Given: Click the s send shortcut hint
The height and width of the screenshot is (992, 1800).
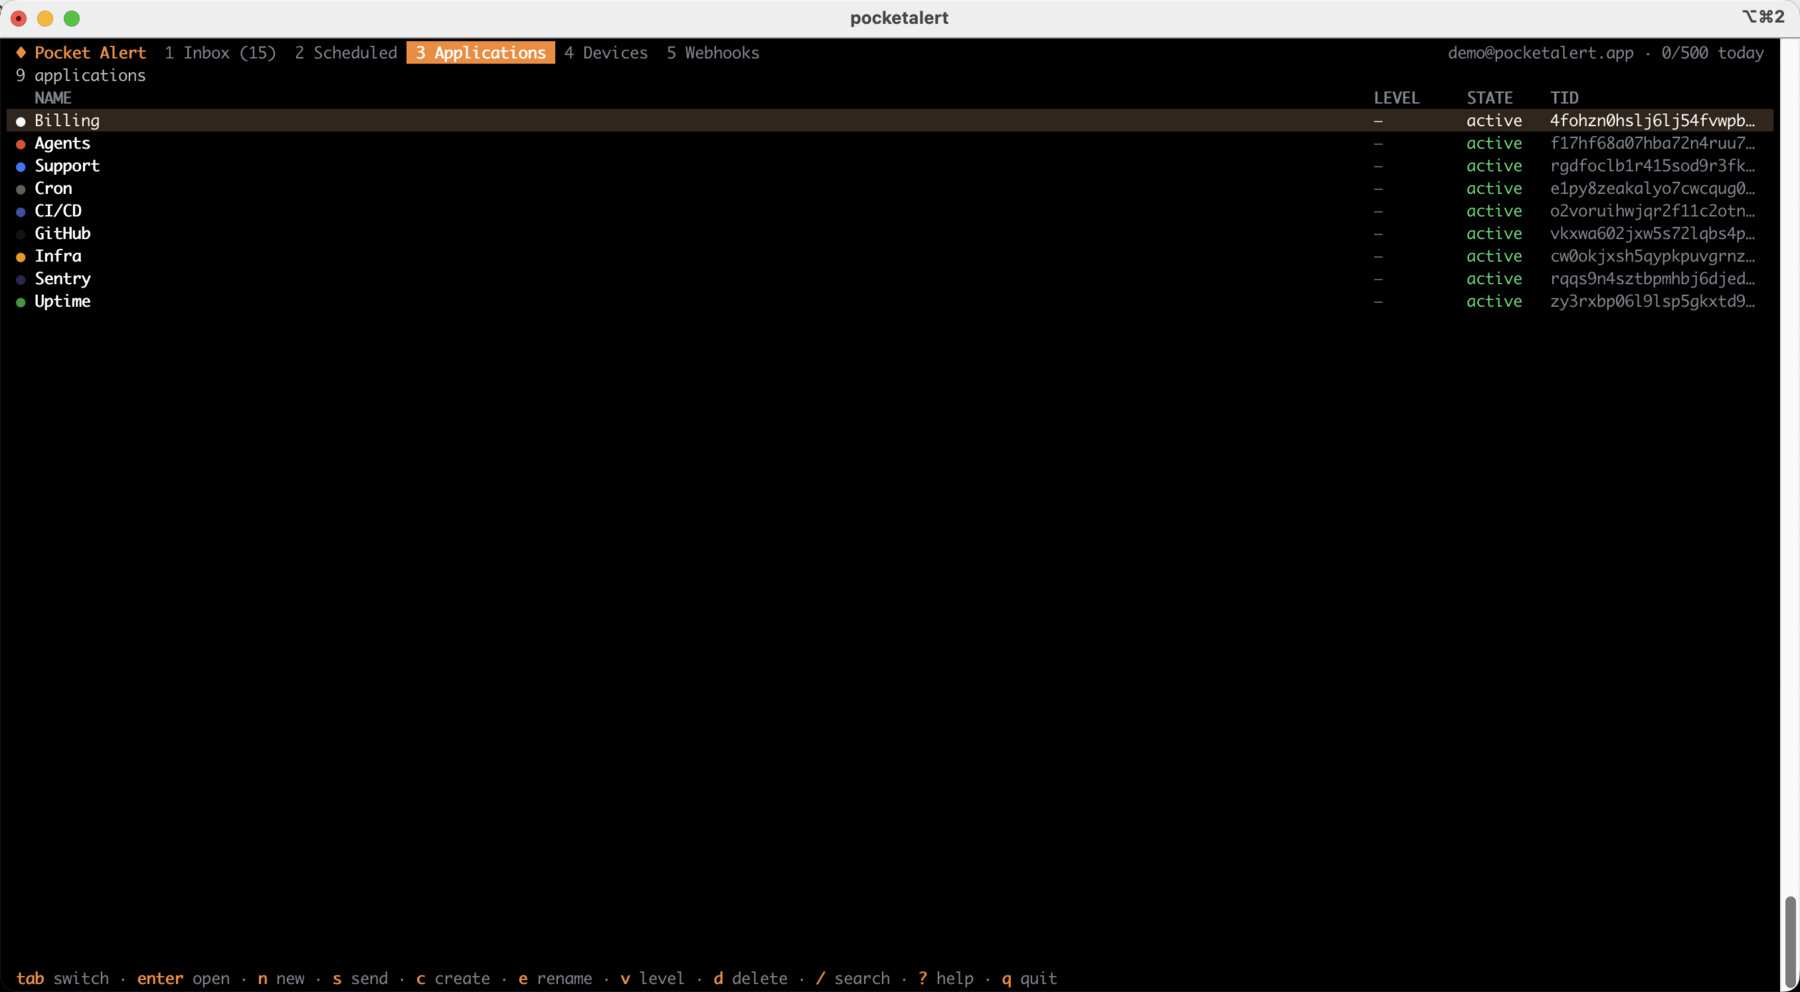Looking at the screenshot, I should pos(360,978).
